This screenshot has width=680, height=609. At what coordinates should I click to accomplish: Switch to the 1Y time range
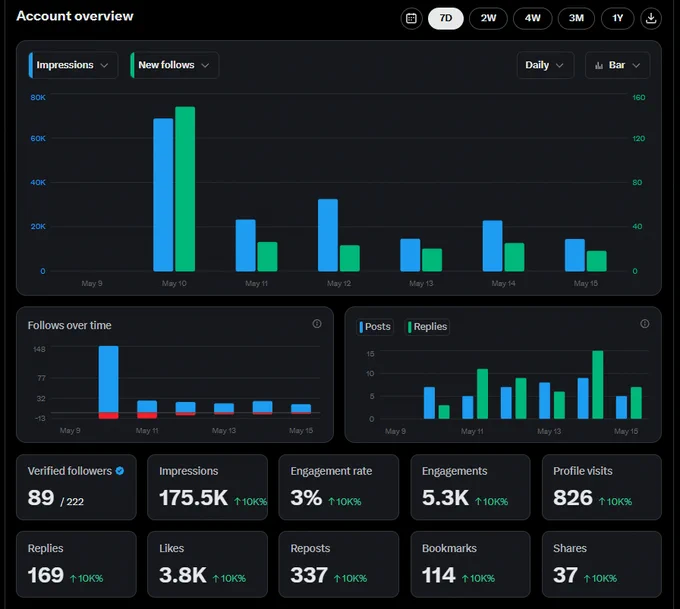coord(618,18)
